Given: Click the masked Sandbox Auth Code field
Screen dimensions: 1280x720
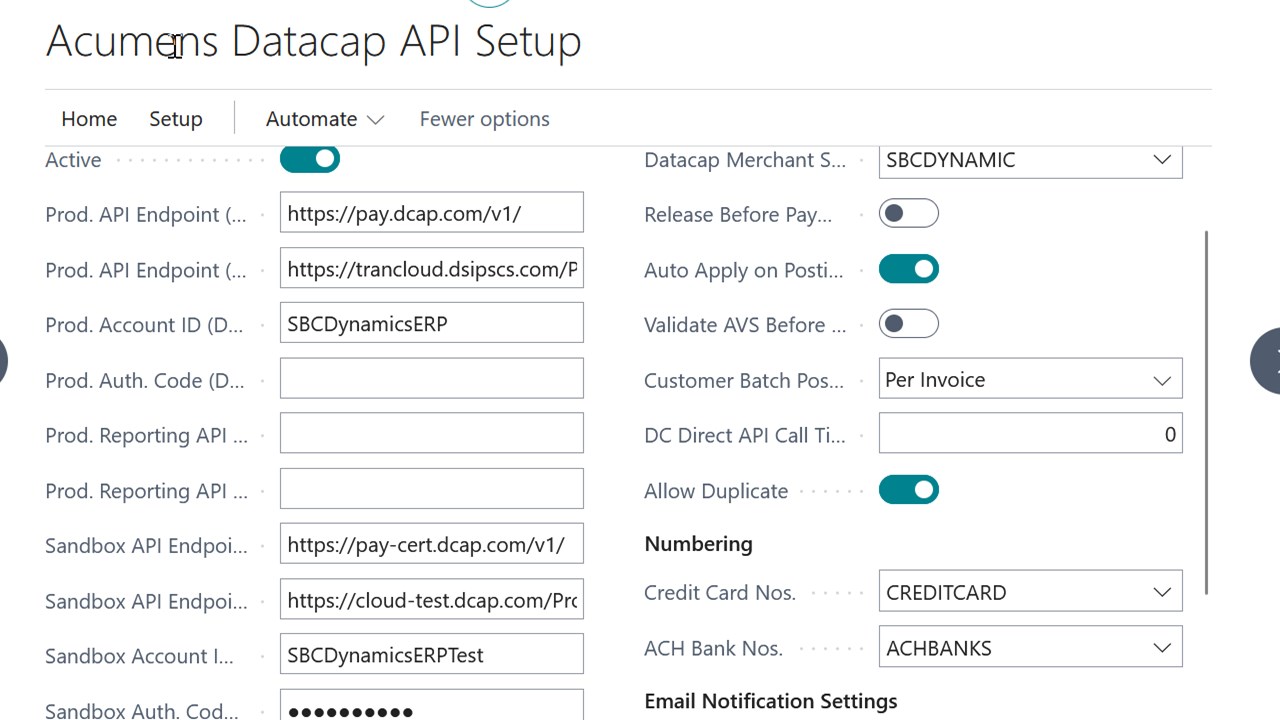Looking at the screenshot, I should click(x=431, y=708).
